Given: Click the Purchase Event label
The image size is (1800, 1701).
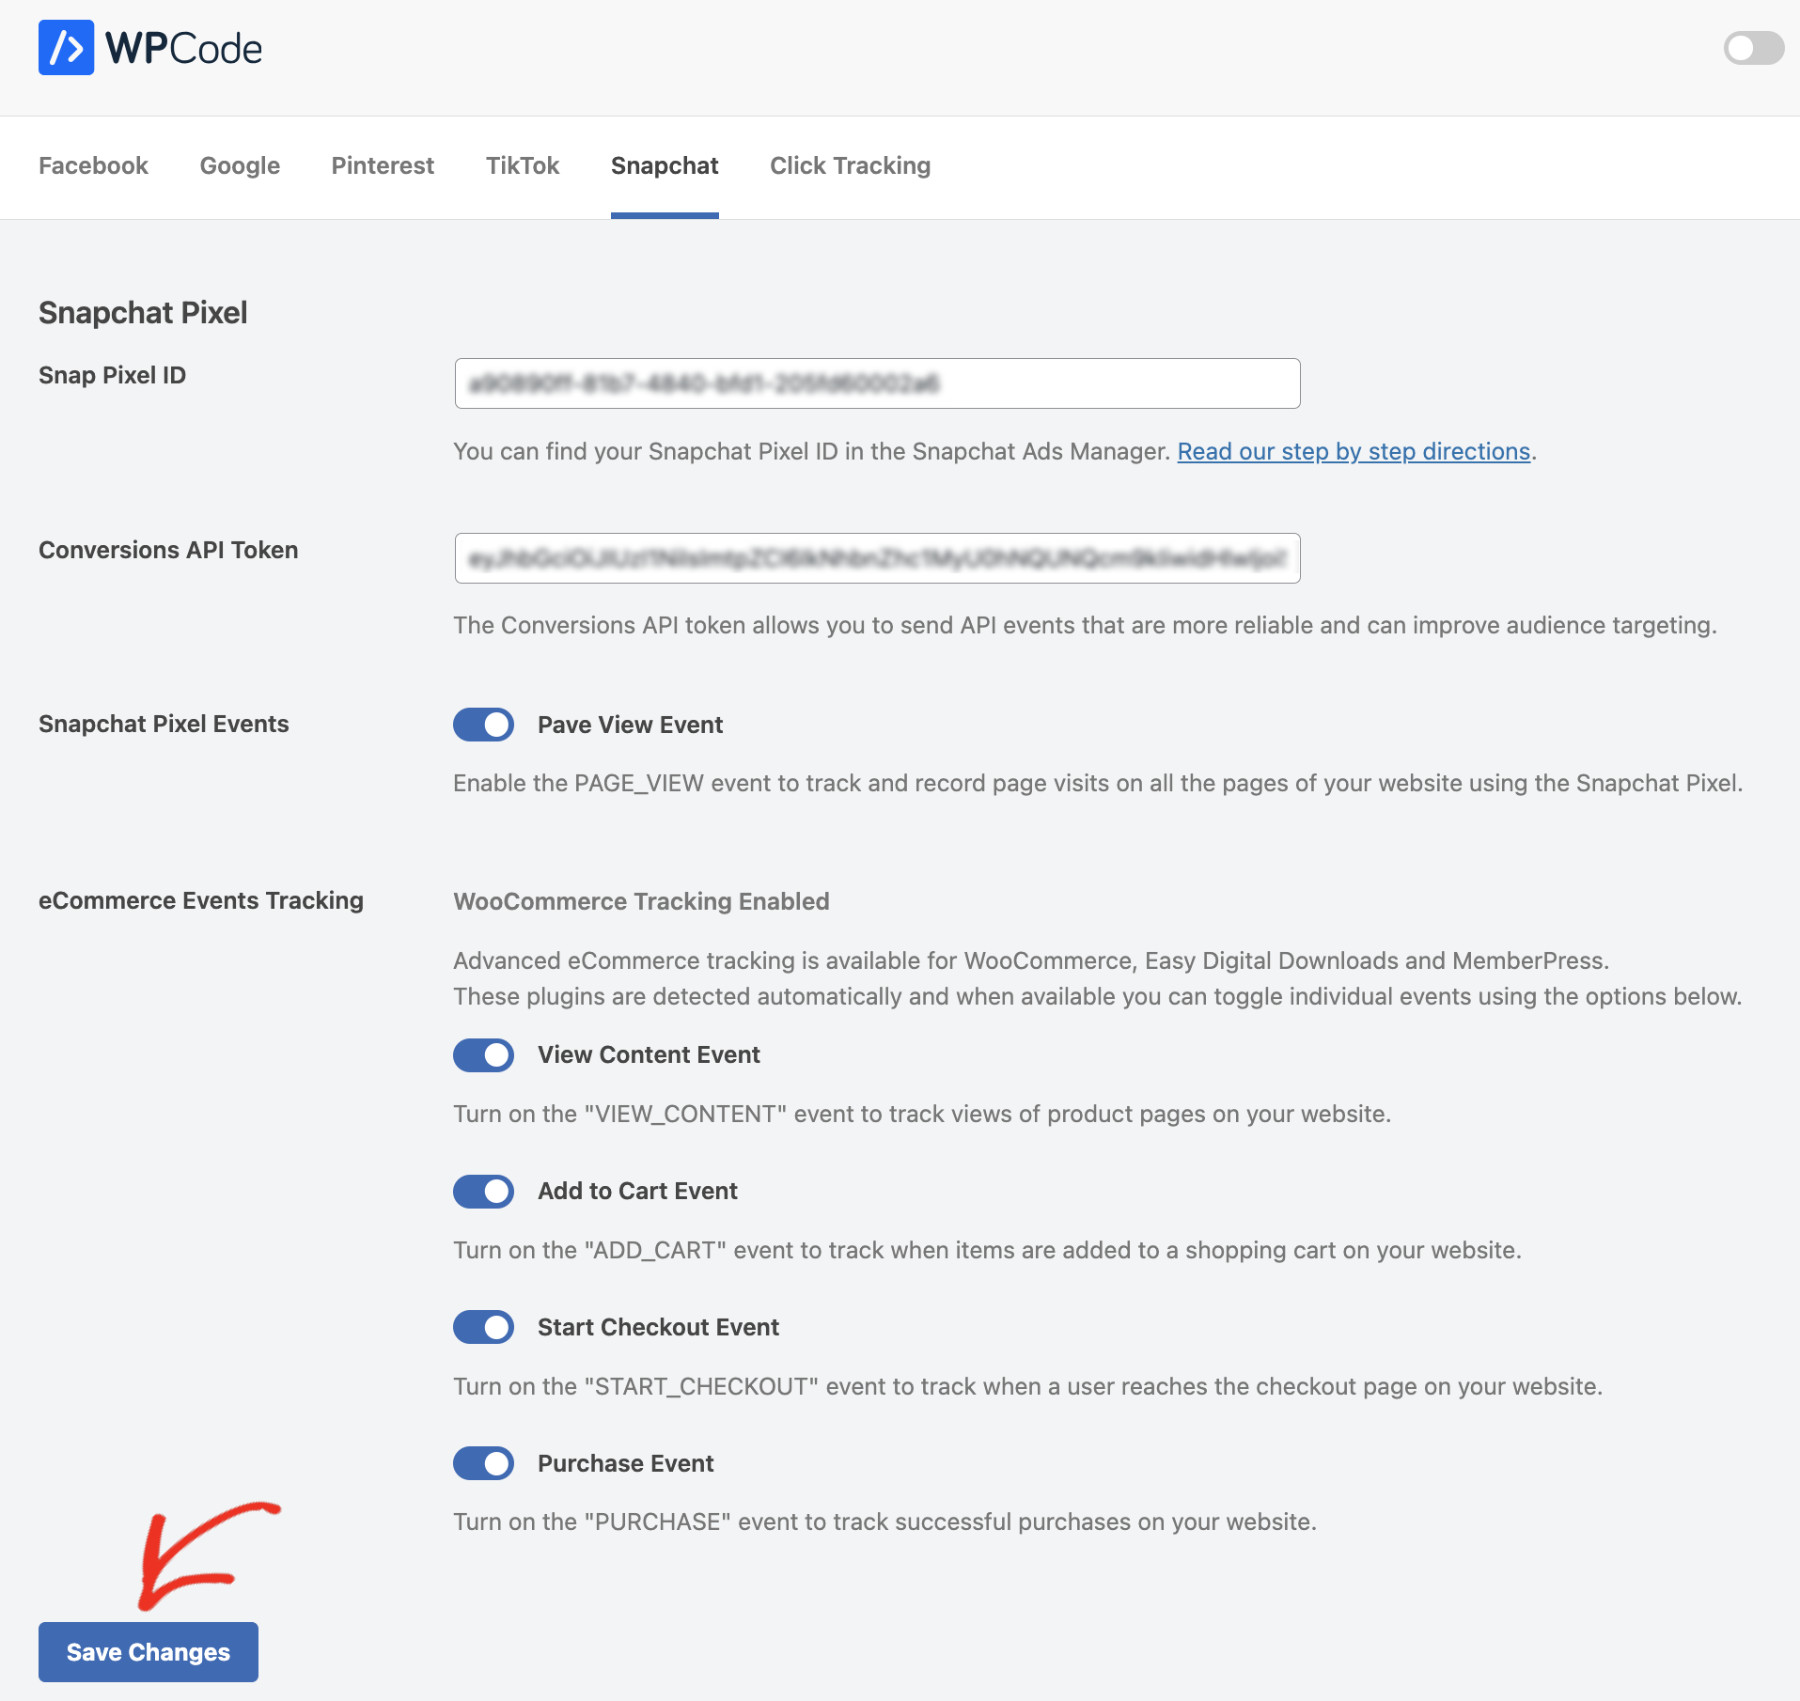Looking at the screenshot, I should [x=626, y=1463].
